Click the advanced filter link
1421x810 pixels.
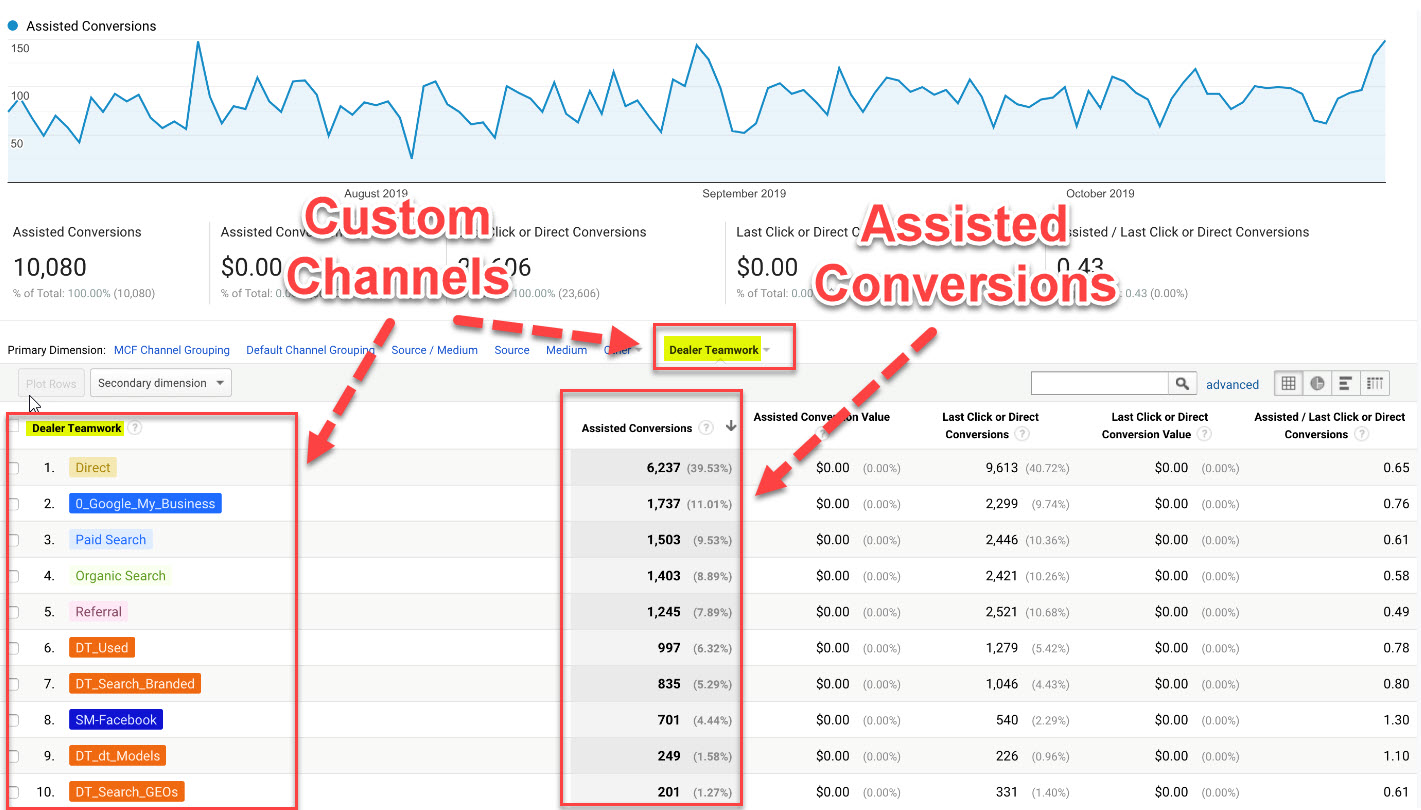[1232, 384]
